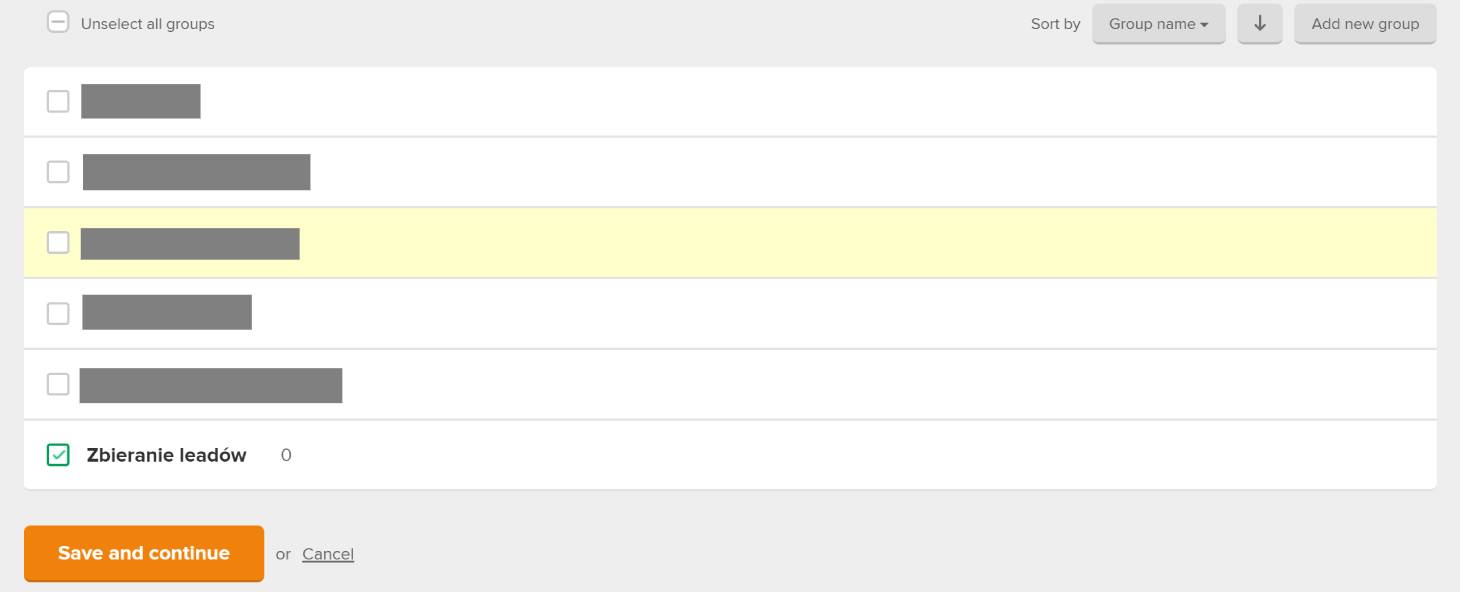
Task: Tick the fifth group row's checkbox
Action: click(x=58, y=384)
